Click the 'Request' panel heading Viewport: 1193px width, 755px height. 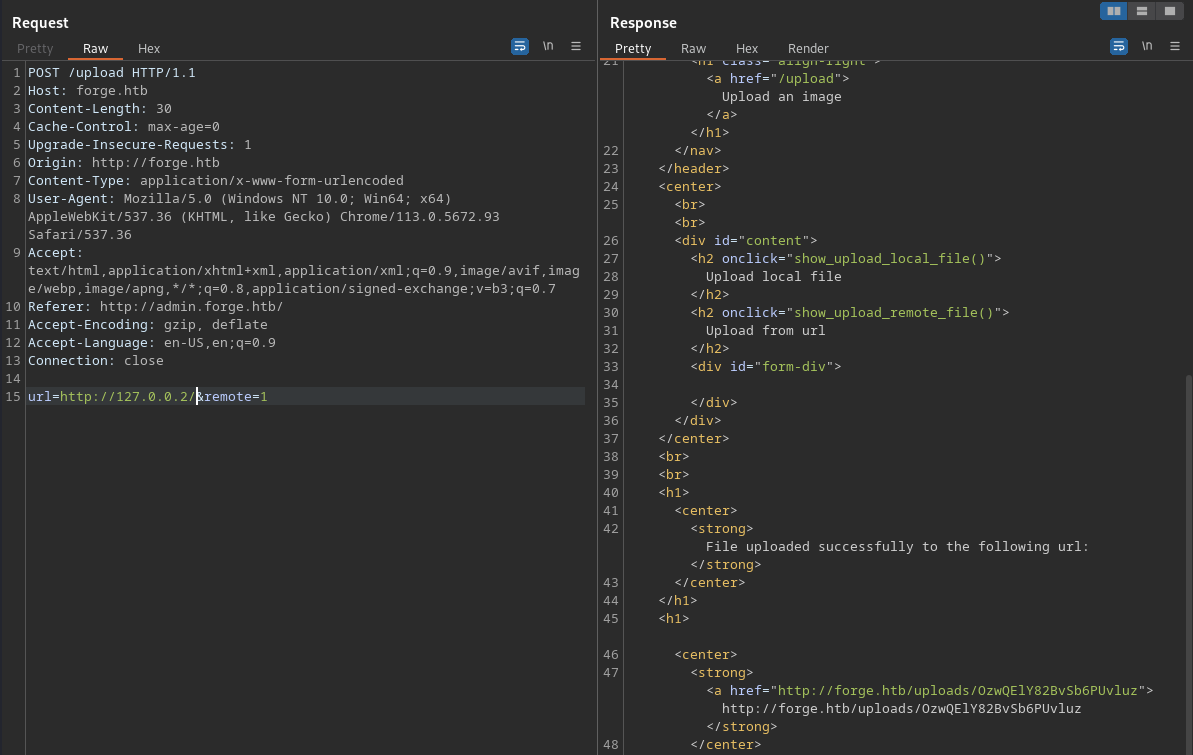[x=40, y=23]
